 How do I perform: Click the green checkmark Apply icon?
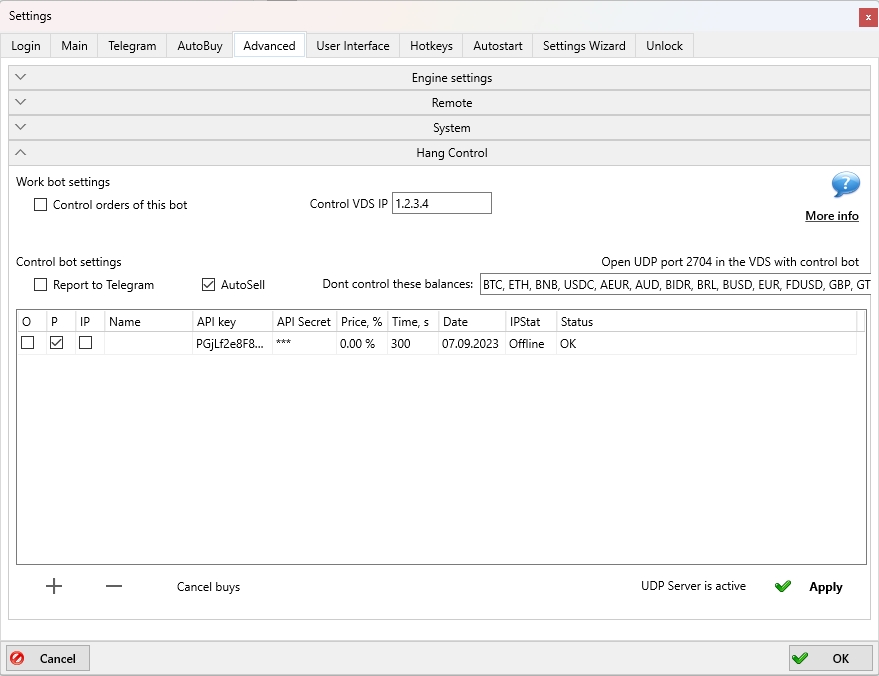[x=783, y=587]
